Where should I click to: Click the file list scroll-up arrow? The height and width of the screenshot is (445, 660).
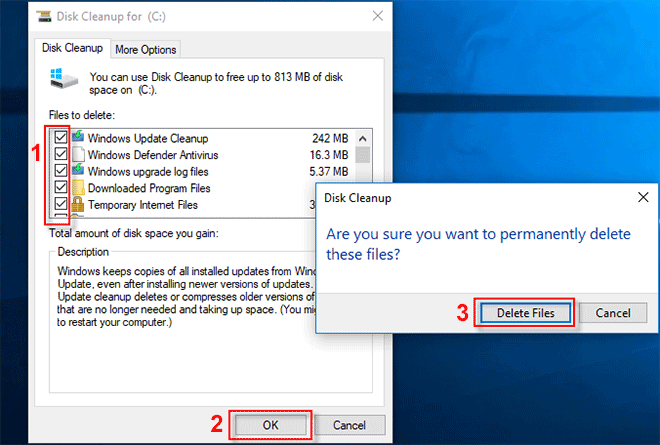tap(362, 138)
